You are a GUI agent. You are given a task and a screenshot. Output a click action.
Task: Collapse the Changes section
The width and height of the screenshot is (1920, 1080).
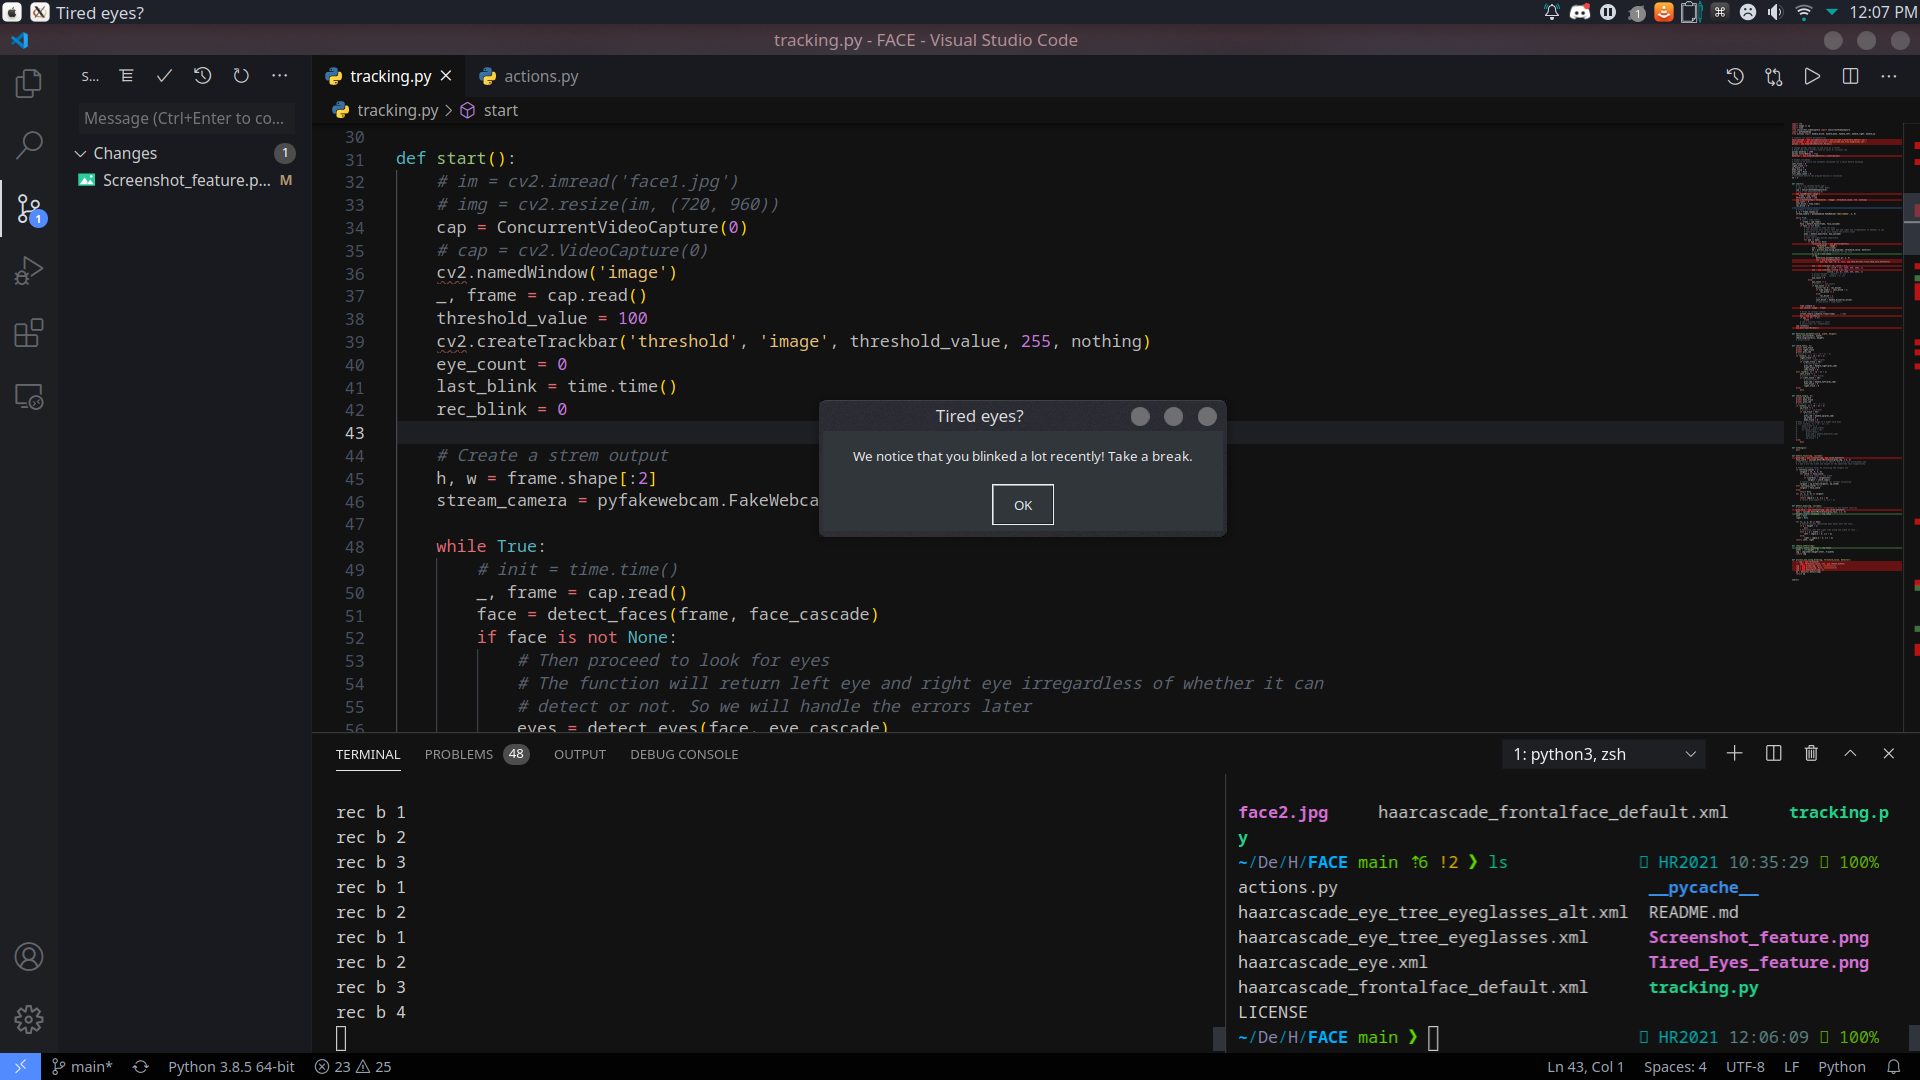(x=81, y=153)
